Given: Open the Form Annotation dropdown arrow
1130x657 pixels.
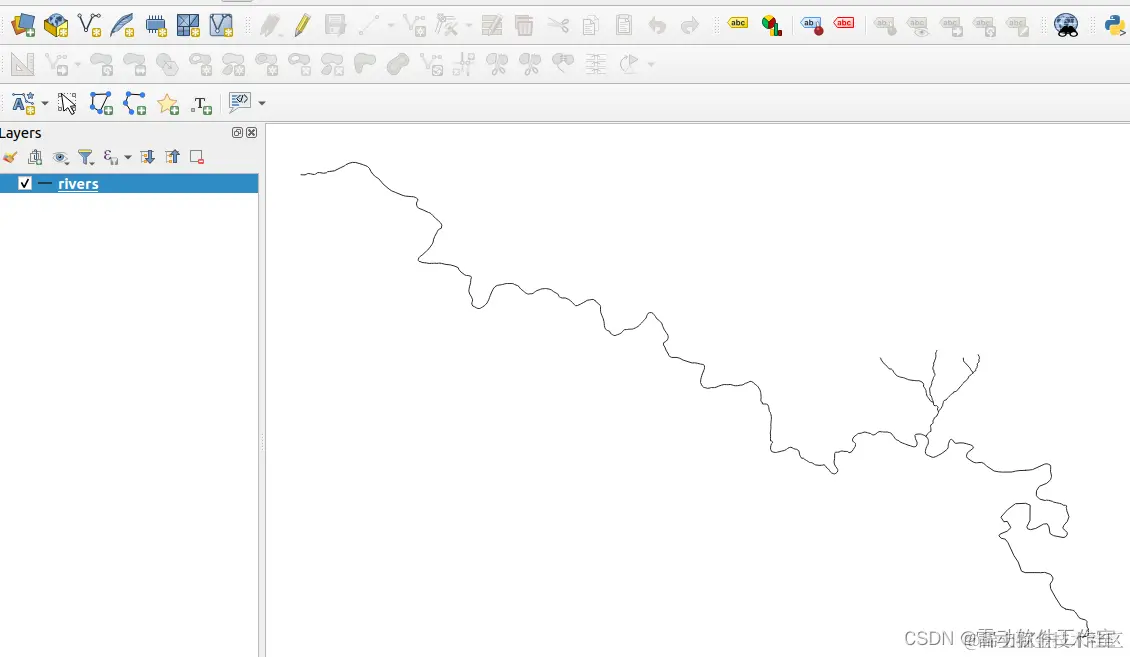Looking at the screenshot, I should pos(262,103).
